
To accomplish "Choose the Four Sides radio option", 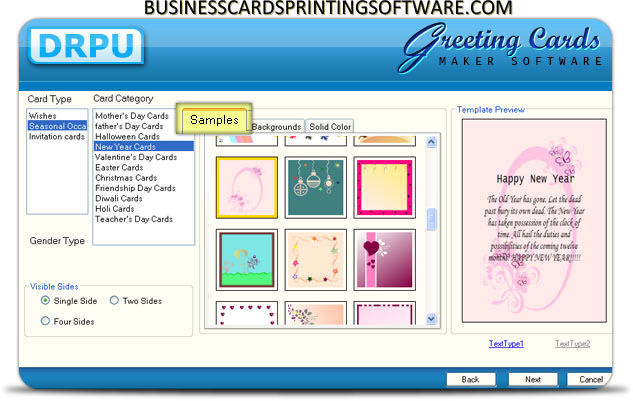I will pos(45,321).
